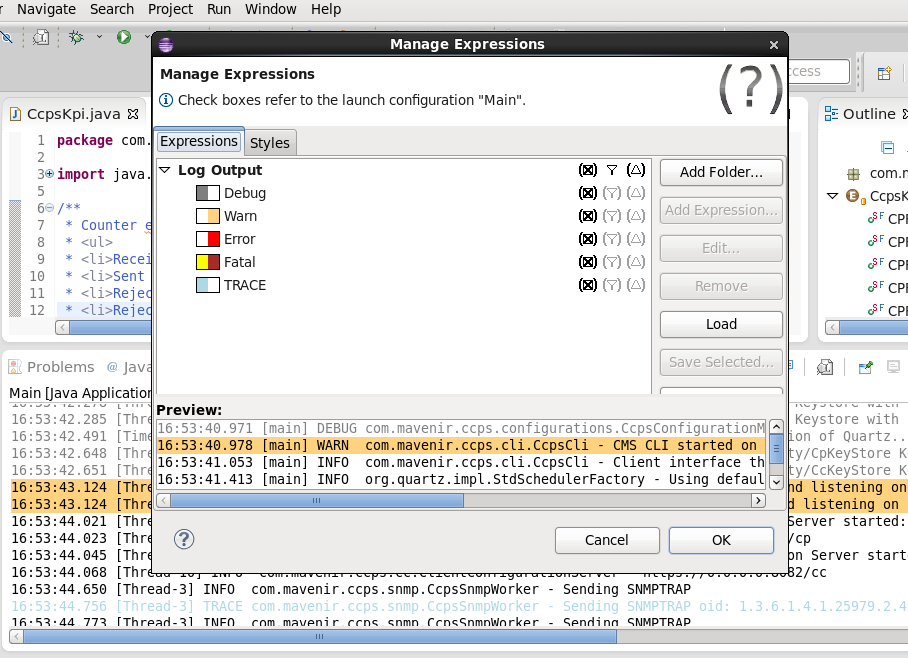Click the TRACE style color swatch
908x658 pixels.
click(x=208, y=285)
